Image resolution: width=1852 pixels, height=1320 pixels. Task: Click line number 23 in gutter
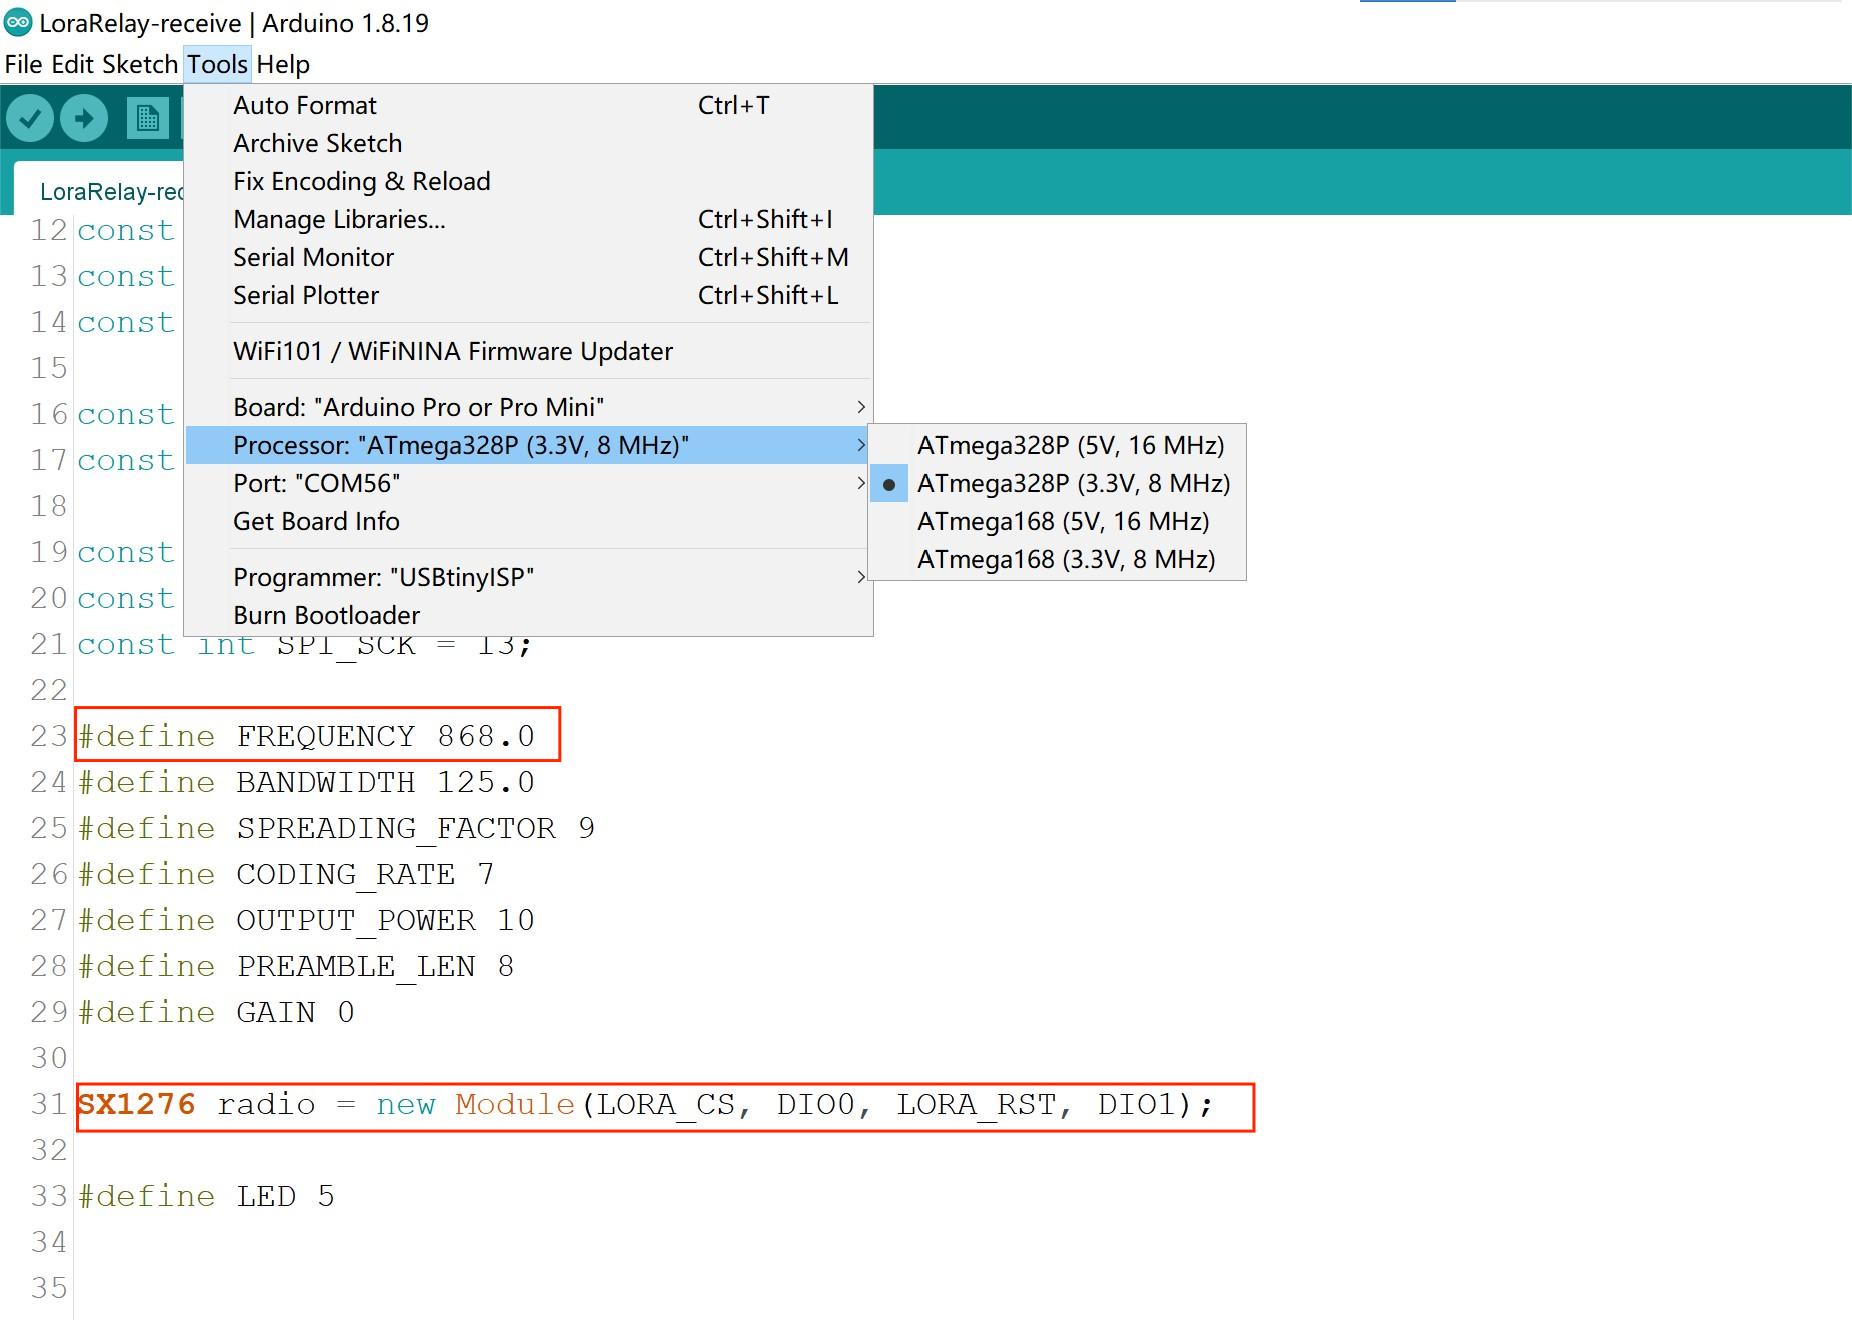pos(48,736)
